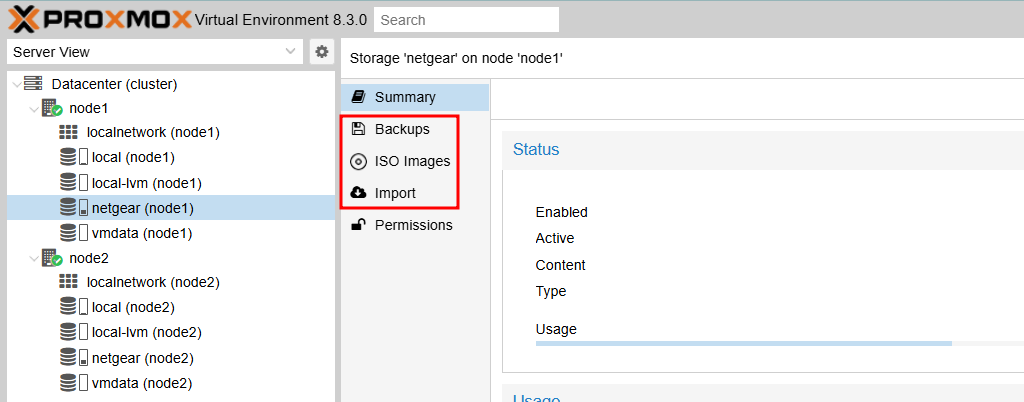Open the Backups tab

point(415,129)
